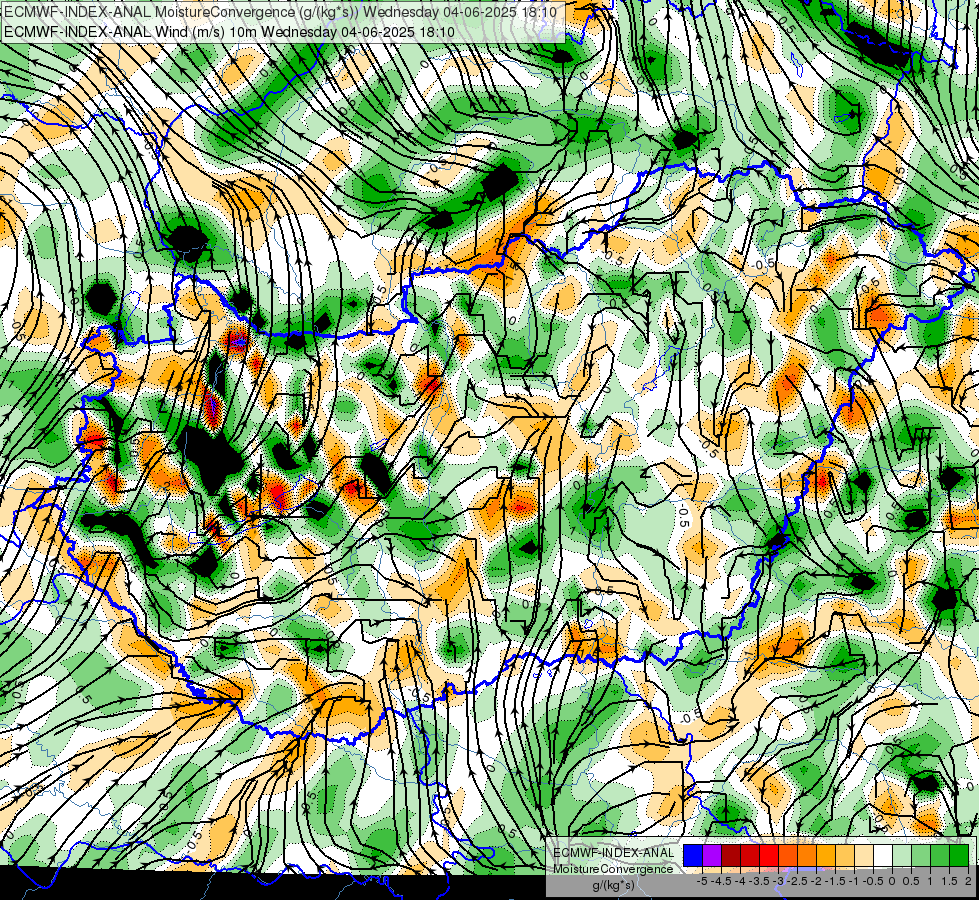The height and width of the screenshot is (900, 979).
Task: Click the legend's ECMWF-INDEX-ANAL label
Action: tap(614, 853)
